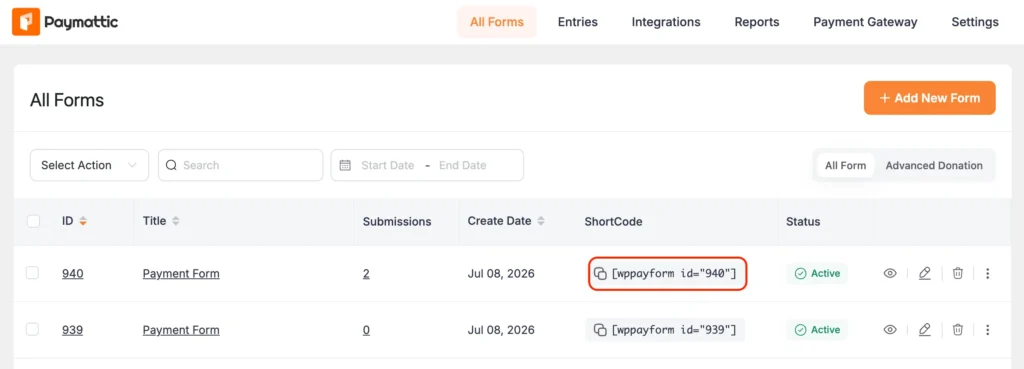Image resolution: width=1024 pixels, height=369 pixels.
Task: Go to the Entries tab
Action: [x=577, y=22]
